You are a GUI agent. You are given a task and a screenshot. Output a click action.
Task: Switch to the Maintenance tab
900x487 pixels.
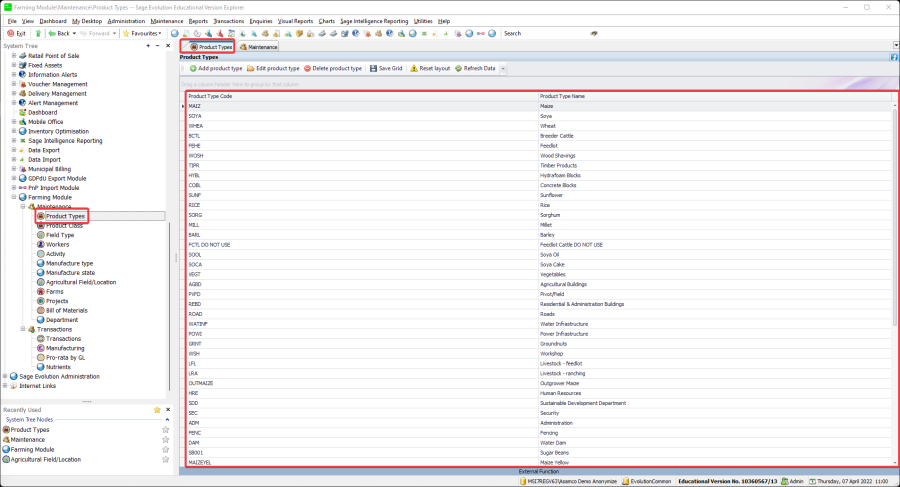tap(259, 47)
